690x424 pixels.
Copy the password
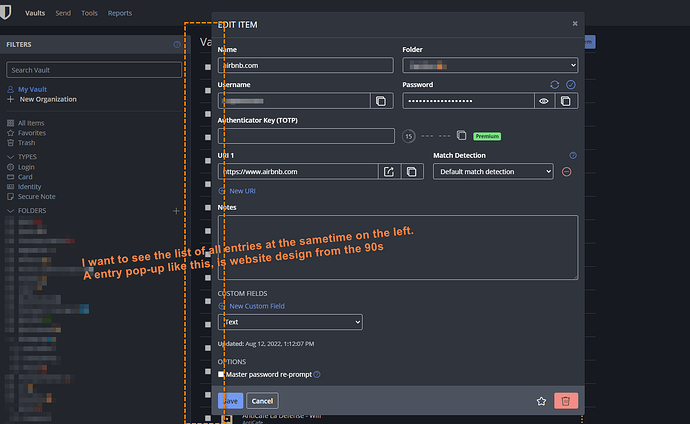coord(566,101)
